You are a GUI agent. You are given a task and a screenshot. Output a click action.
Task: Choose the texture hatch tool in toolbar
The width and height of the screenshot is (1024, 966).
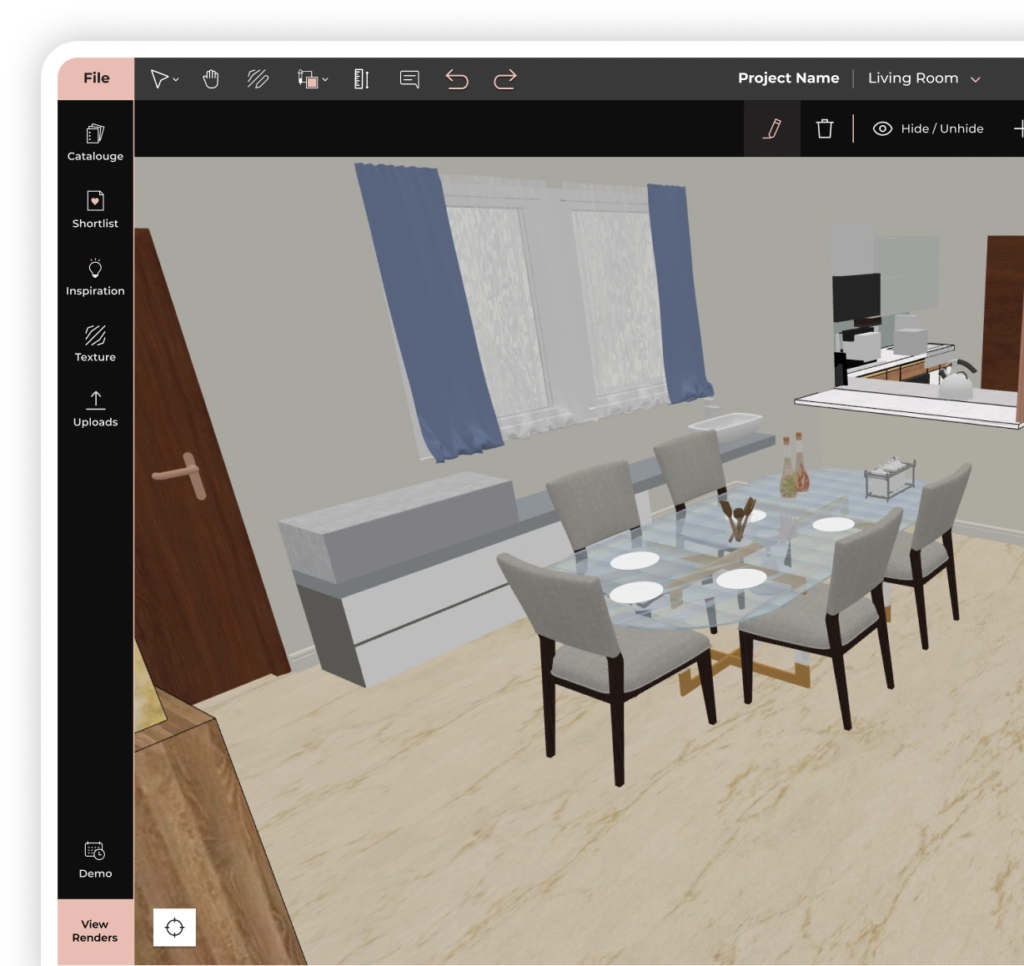tap(257, 79)
